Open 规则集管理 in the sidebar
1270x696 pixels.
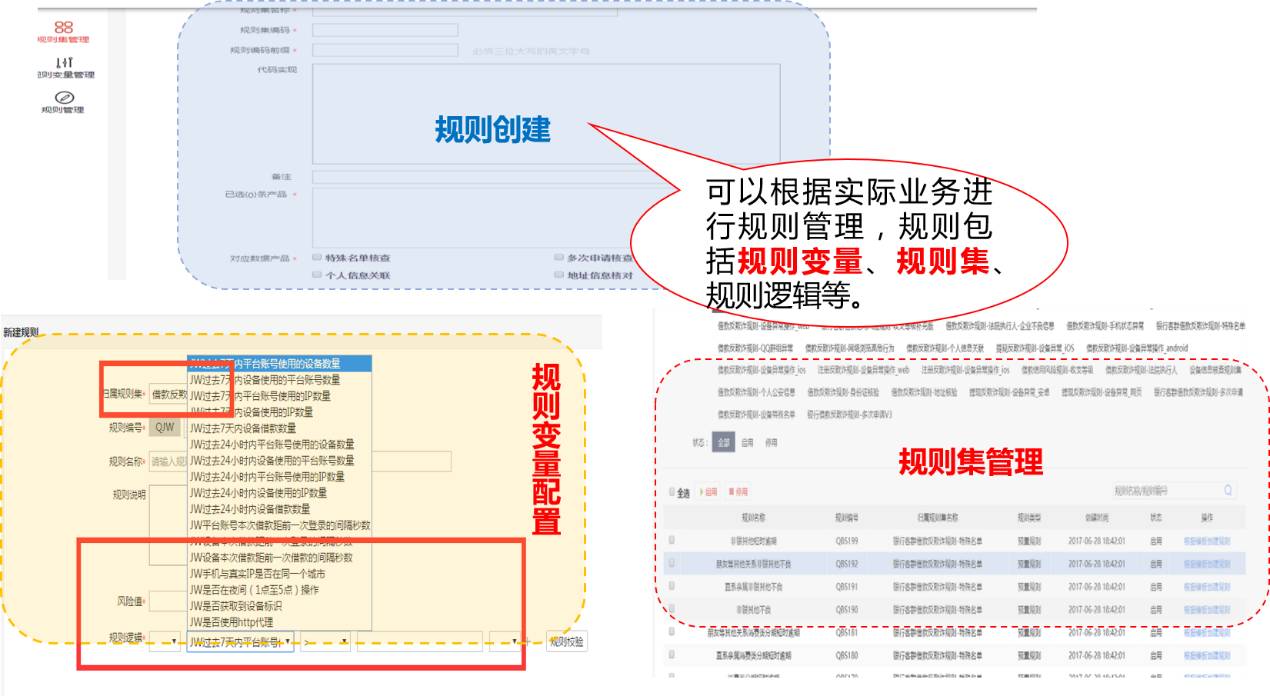[x=63, y=32]
